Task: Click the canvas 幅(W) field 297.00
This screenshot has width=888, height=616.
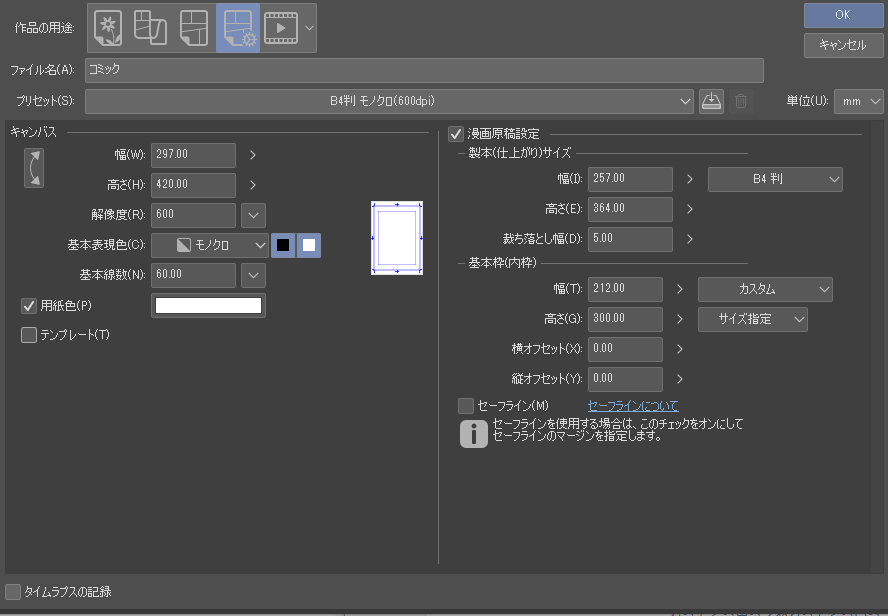Action: pyautogui.click(x=193, y=155)
